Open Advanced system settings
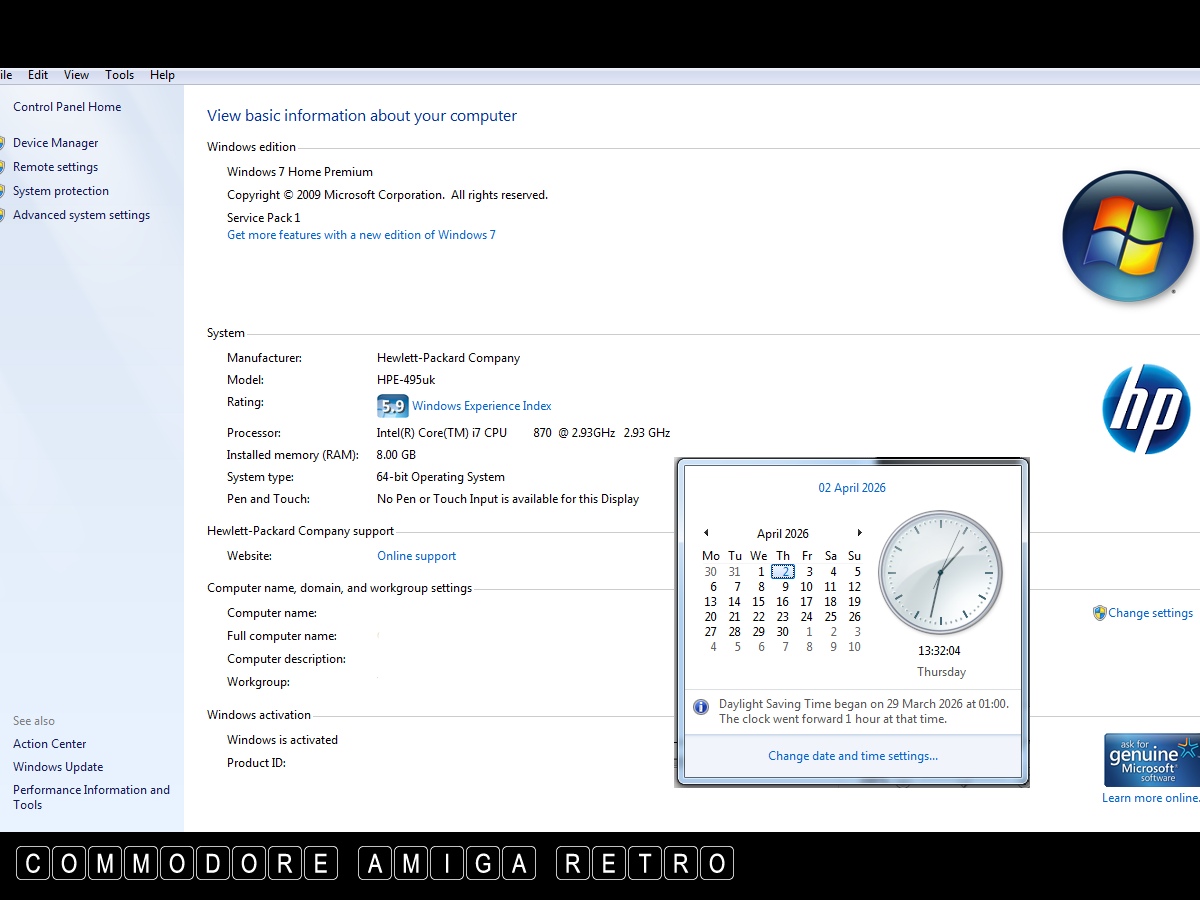 pyautogui.click(x=81, y=215)
